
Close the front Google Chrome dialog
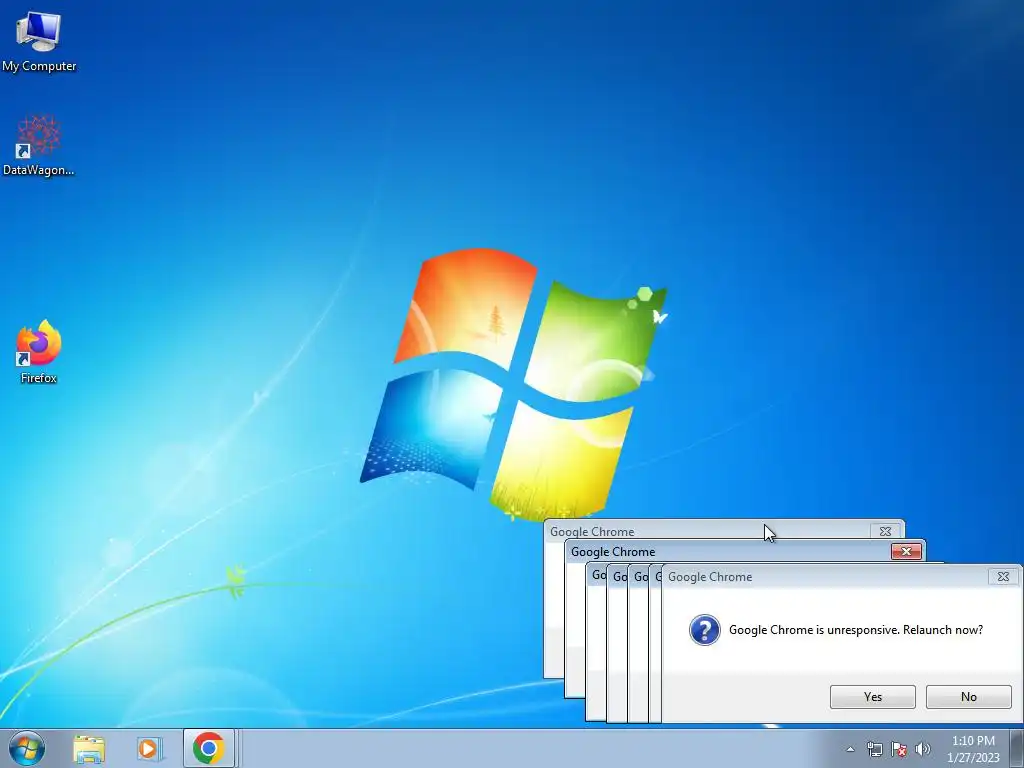coord(1003,577)
